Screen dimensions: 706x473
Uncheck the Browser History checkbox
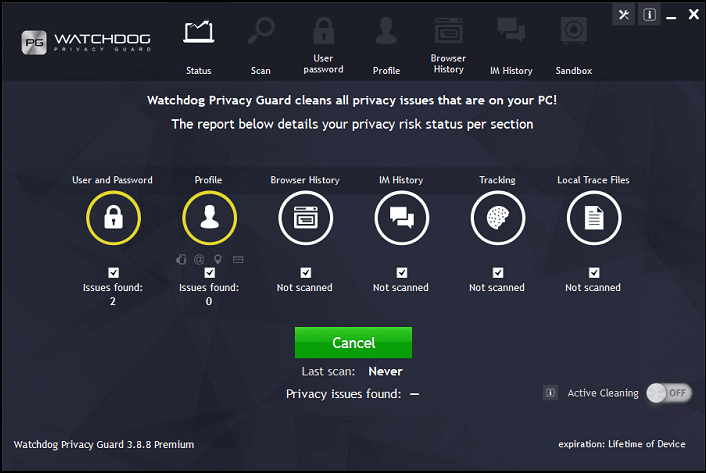coord(305,272)
